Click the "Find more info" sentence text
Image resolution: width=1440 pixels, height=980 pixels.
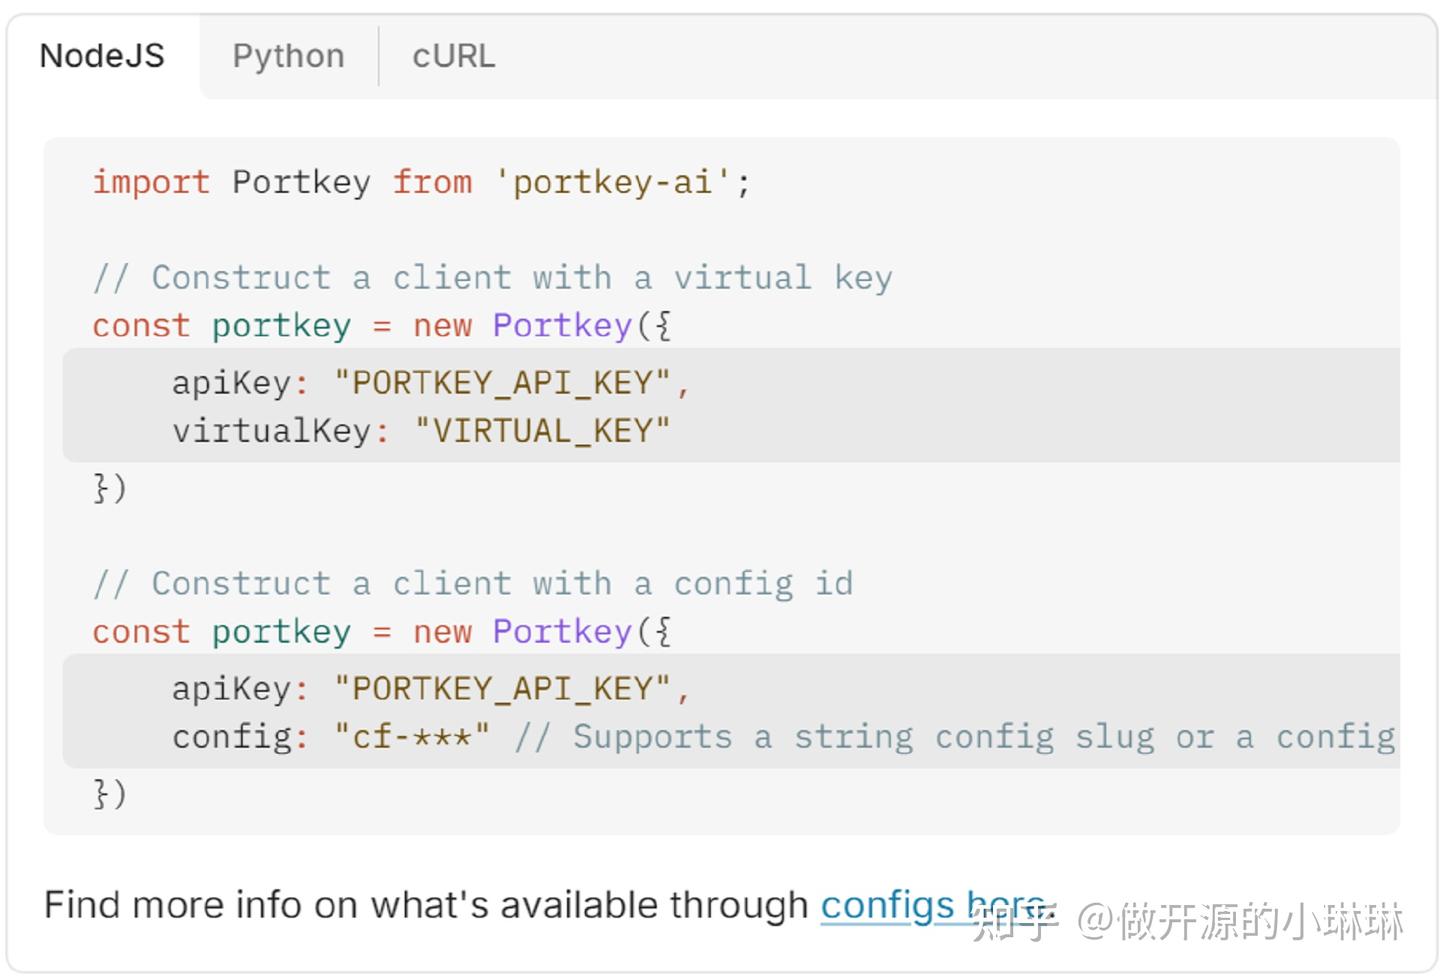pos(425,905)
